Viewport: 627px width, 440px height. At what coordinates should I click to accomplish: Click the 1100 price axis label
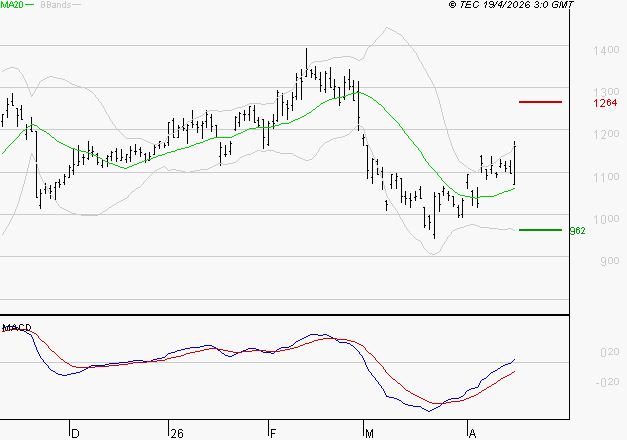[606, 177]
